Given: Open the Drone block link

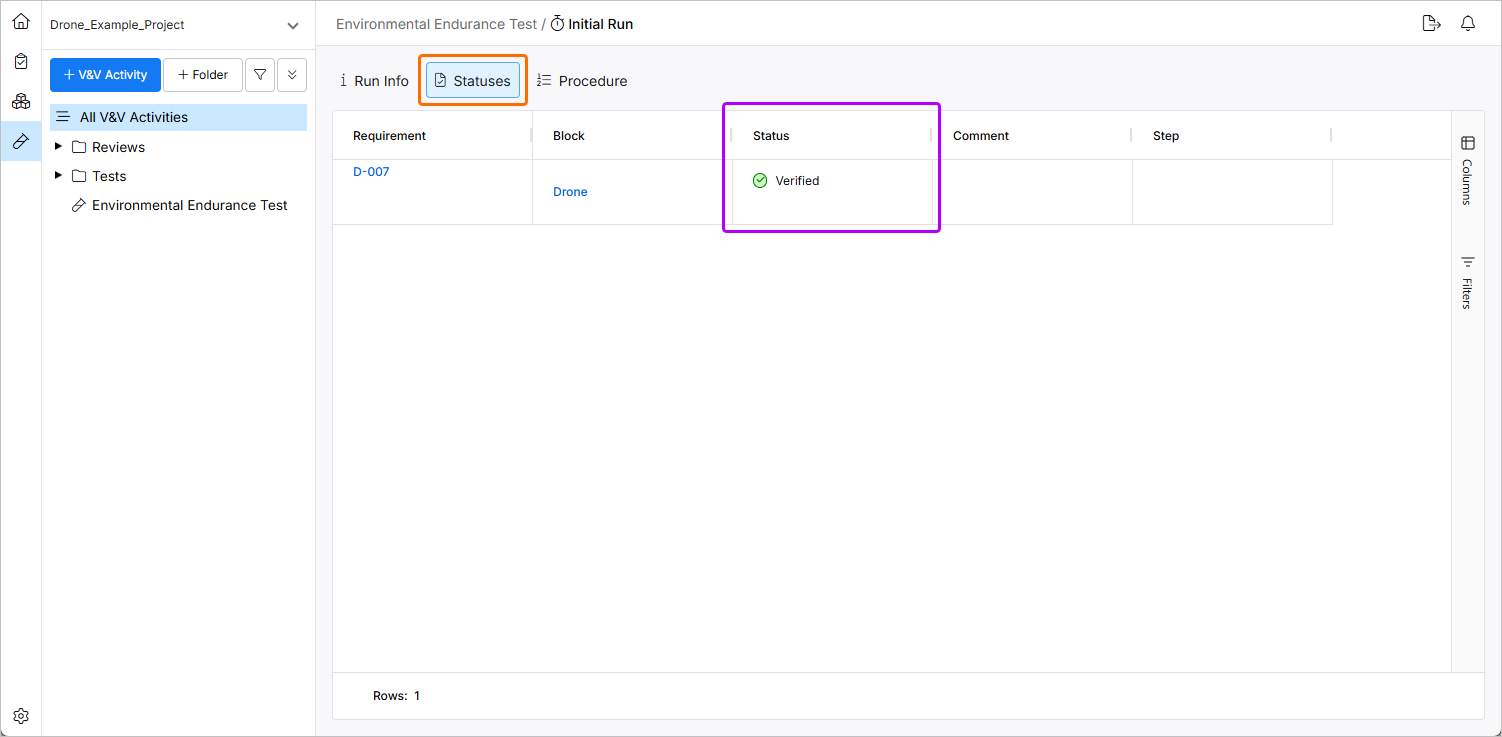Looking at the screenshot, I should click(x=570, y=192).
